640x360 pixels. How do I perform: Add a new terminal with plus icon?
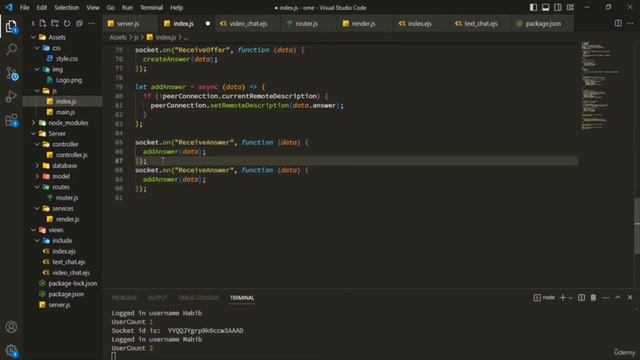point(562,298)
